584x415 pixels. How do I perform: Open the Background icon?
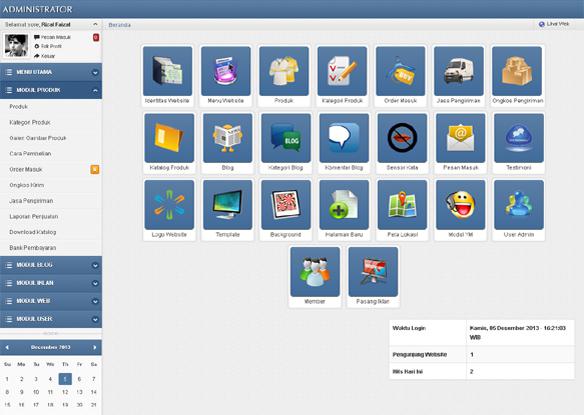286,205
